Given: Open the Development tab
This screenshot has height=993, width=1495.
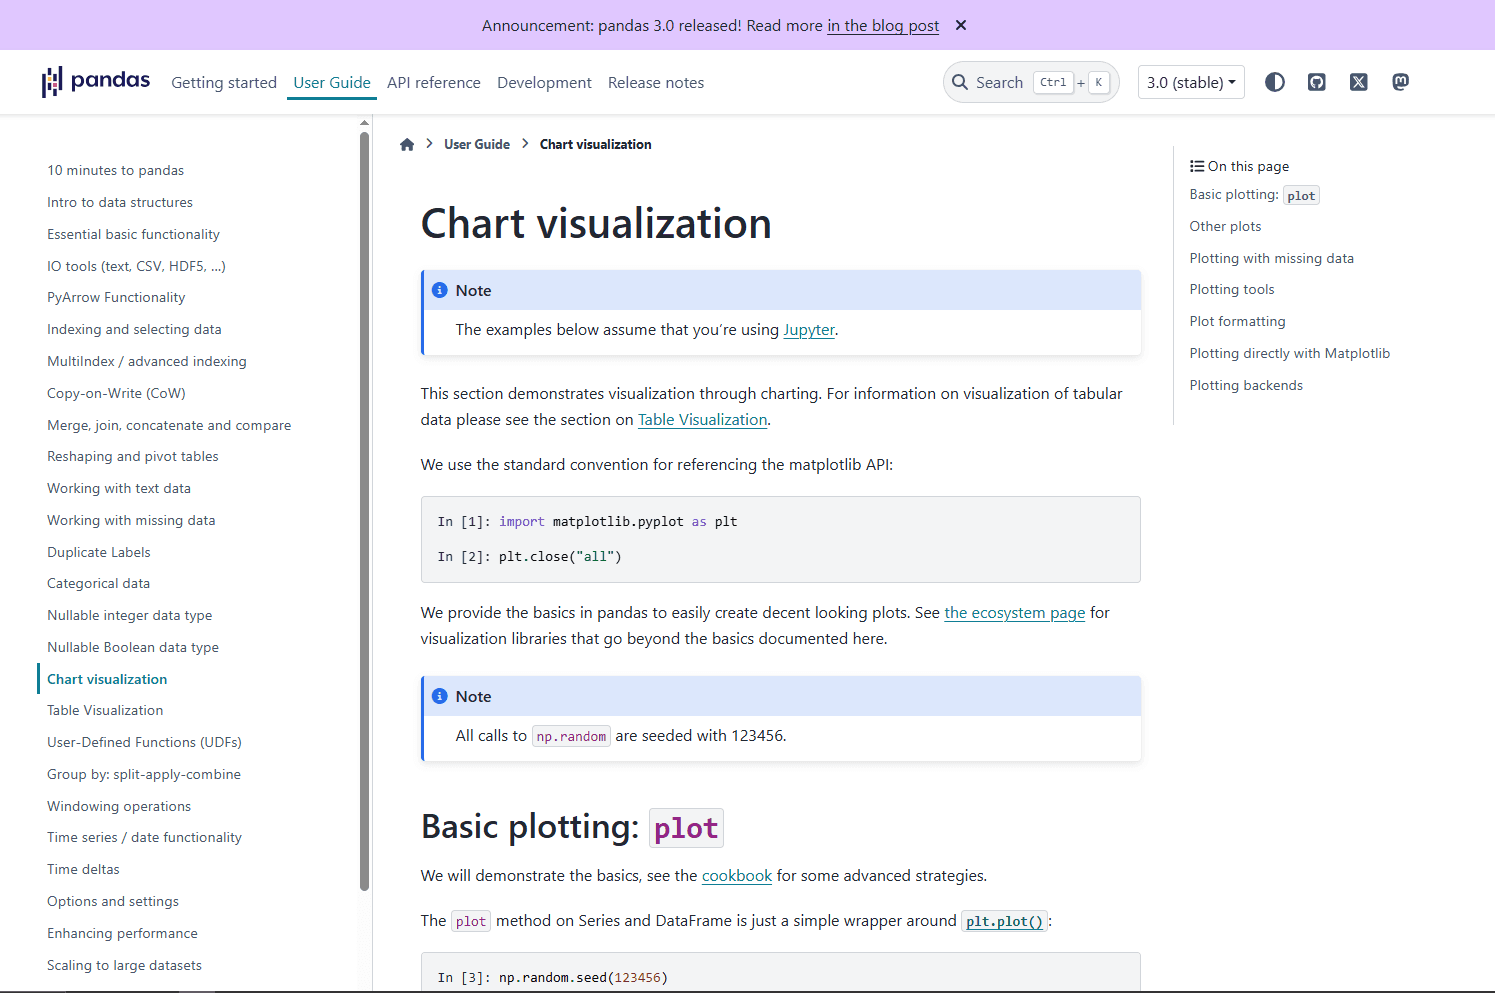Looking at the screenshot, I should point(544,82).
